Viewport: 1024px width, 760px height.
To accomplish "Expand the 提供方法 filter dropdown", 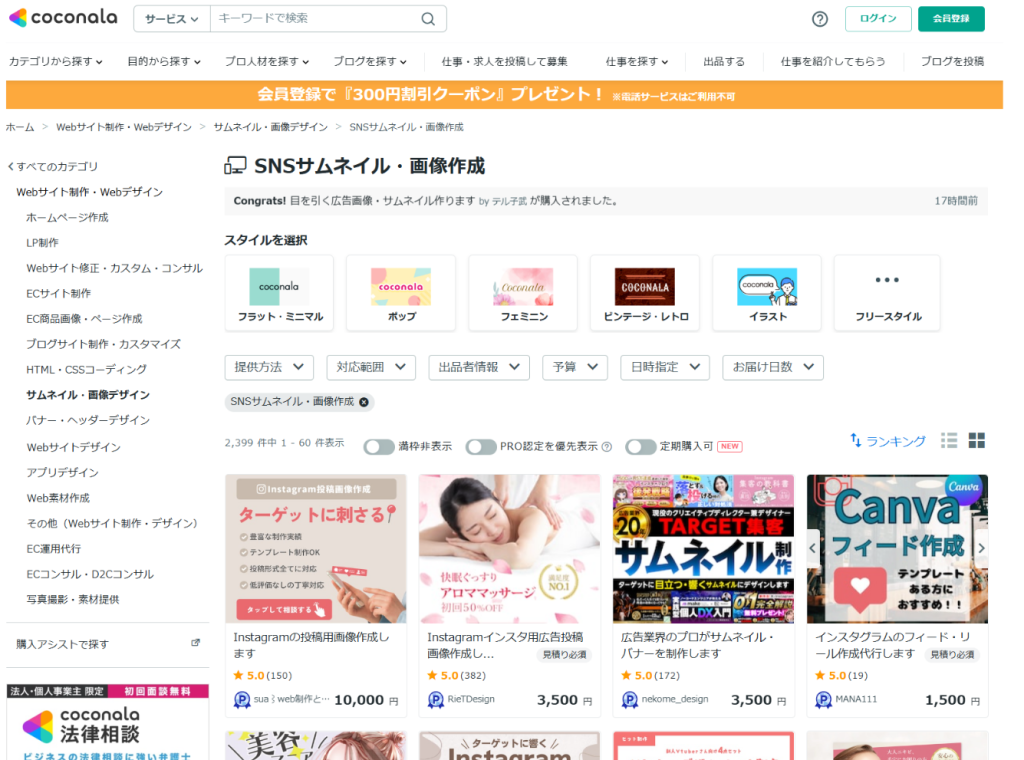I will tap(269, 367).
